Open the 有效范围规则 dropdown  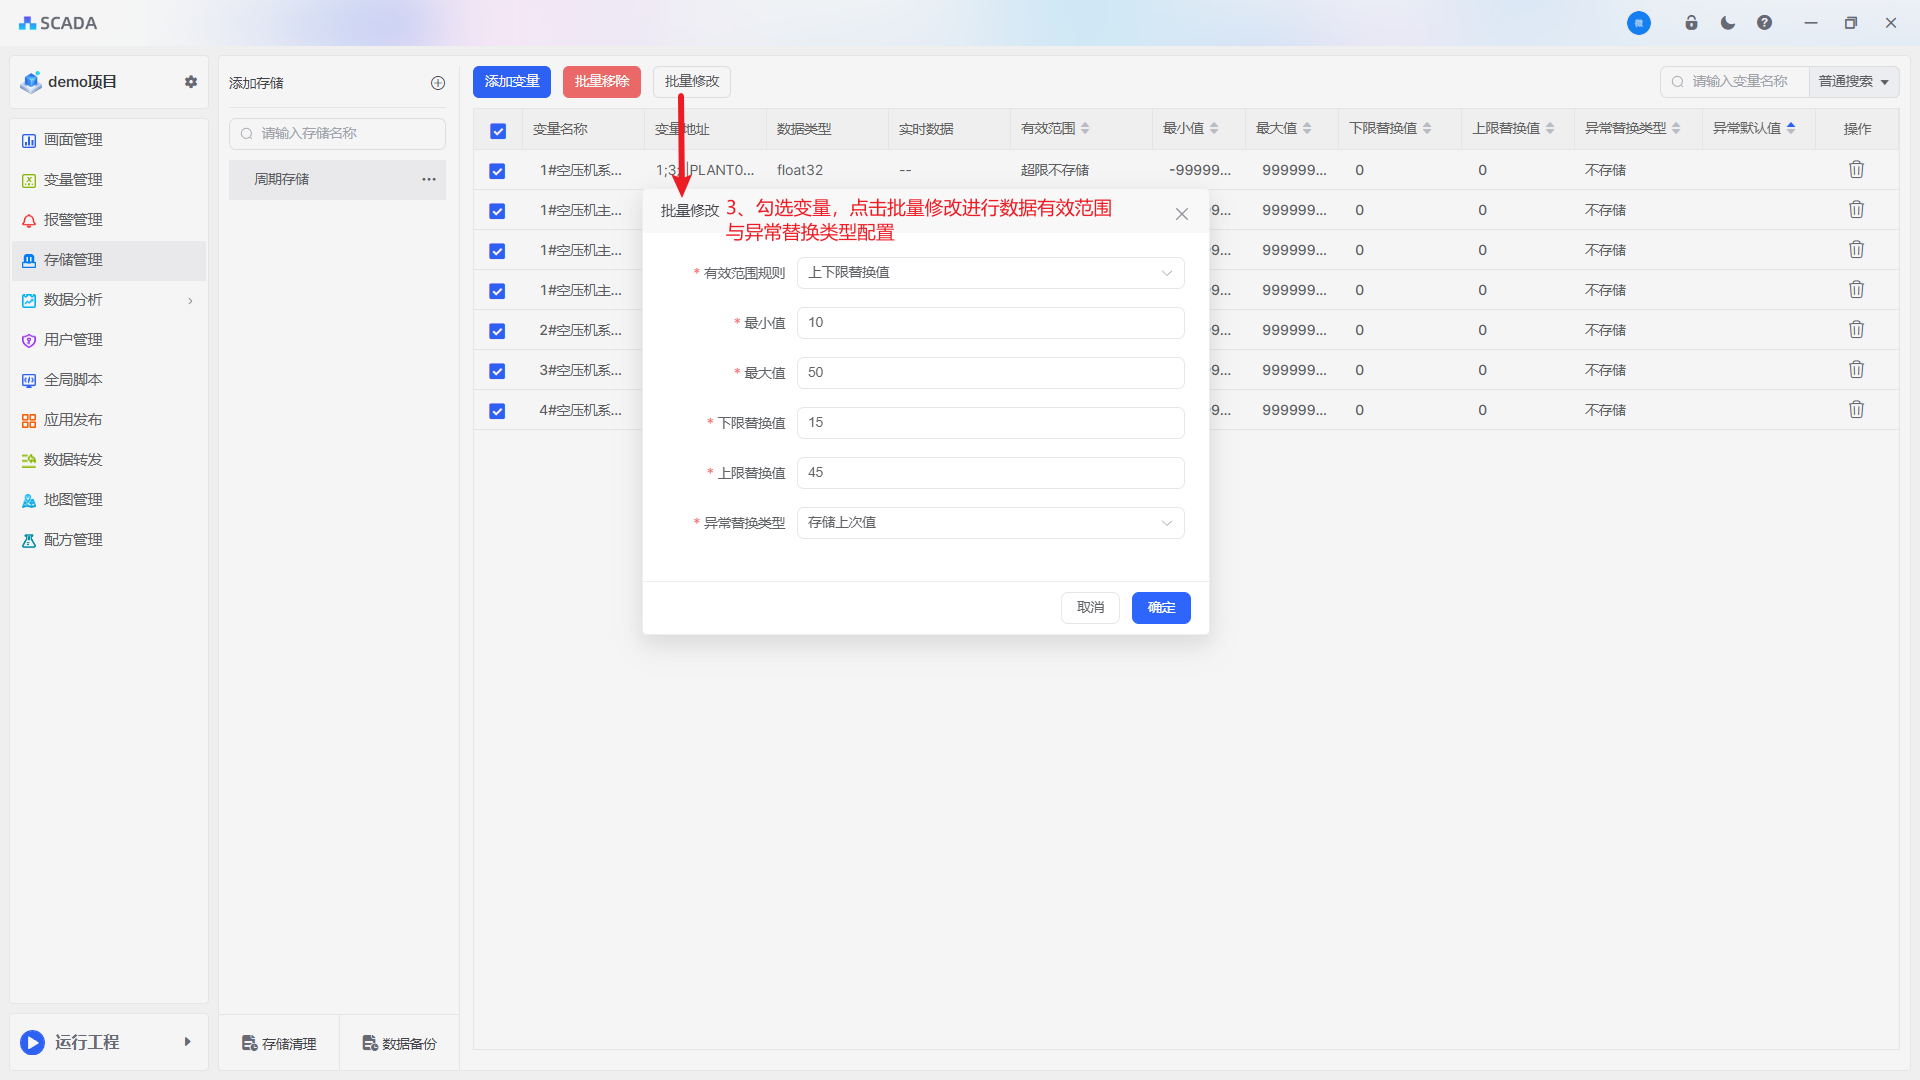(x=990, y=273)
